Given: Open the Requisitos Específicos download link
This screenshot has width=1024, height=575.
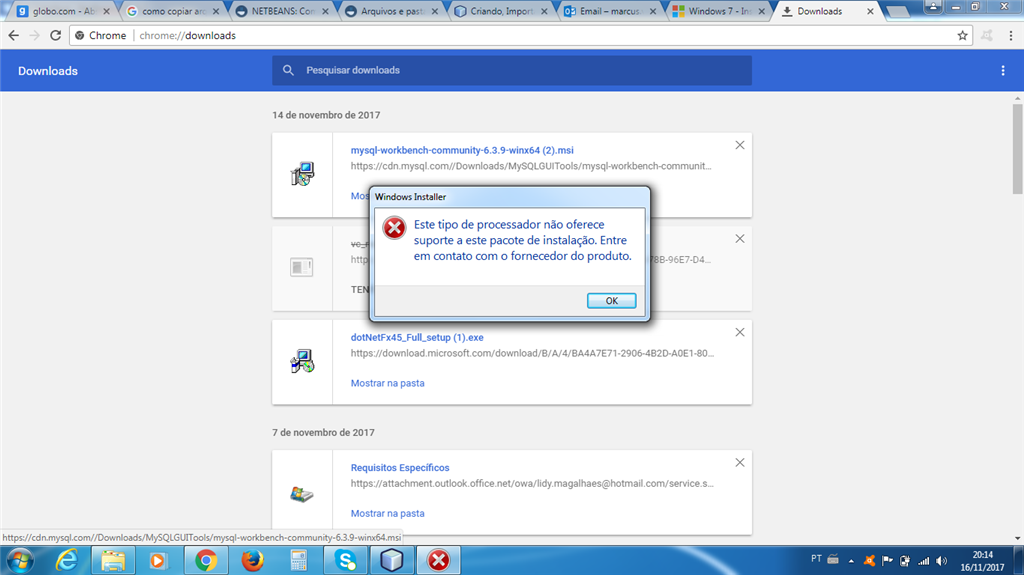Looking at the screenshot, I should [400, 468].
